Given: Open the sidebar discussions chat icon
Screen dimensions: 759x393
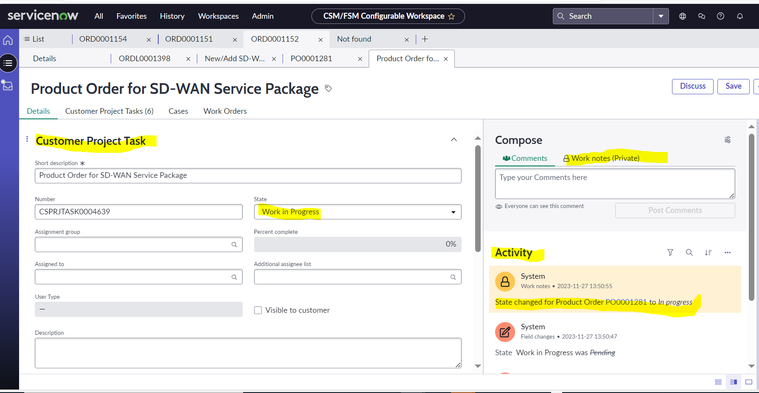Looking at the screenshot, I should [x=701, y=16].
